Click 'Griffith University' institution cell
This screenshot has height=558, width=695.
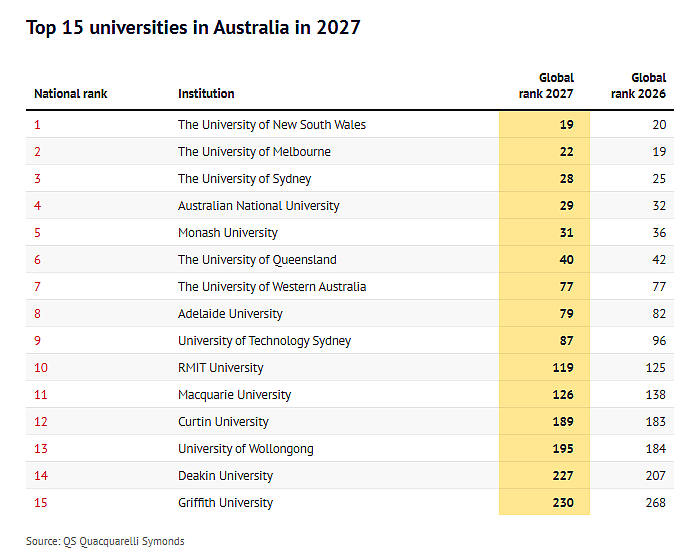[x=226, y=503]
